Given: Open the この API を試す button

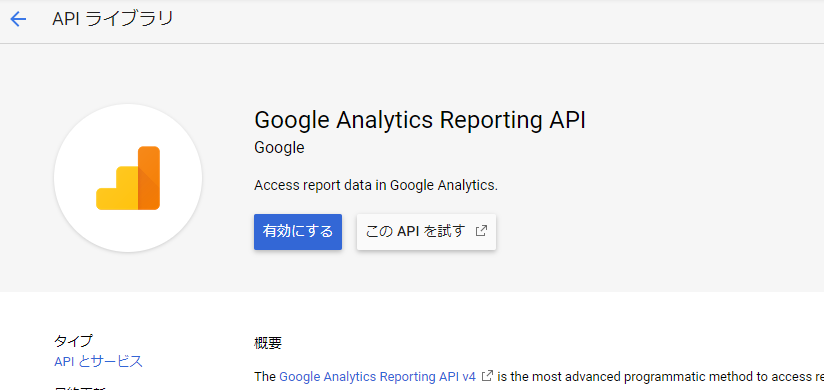Looking at the screenshot, I should click(426, 232).
